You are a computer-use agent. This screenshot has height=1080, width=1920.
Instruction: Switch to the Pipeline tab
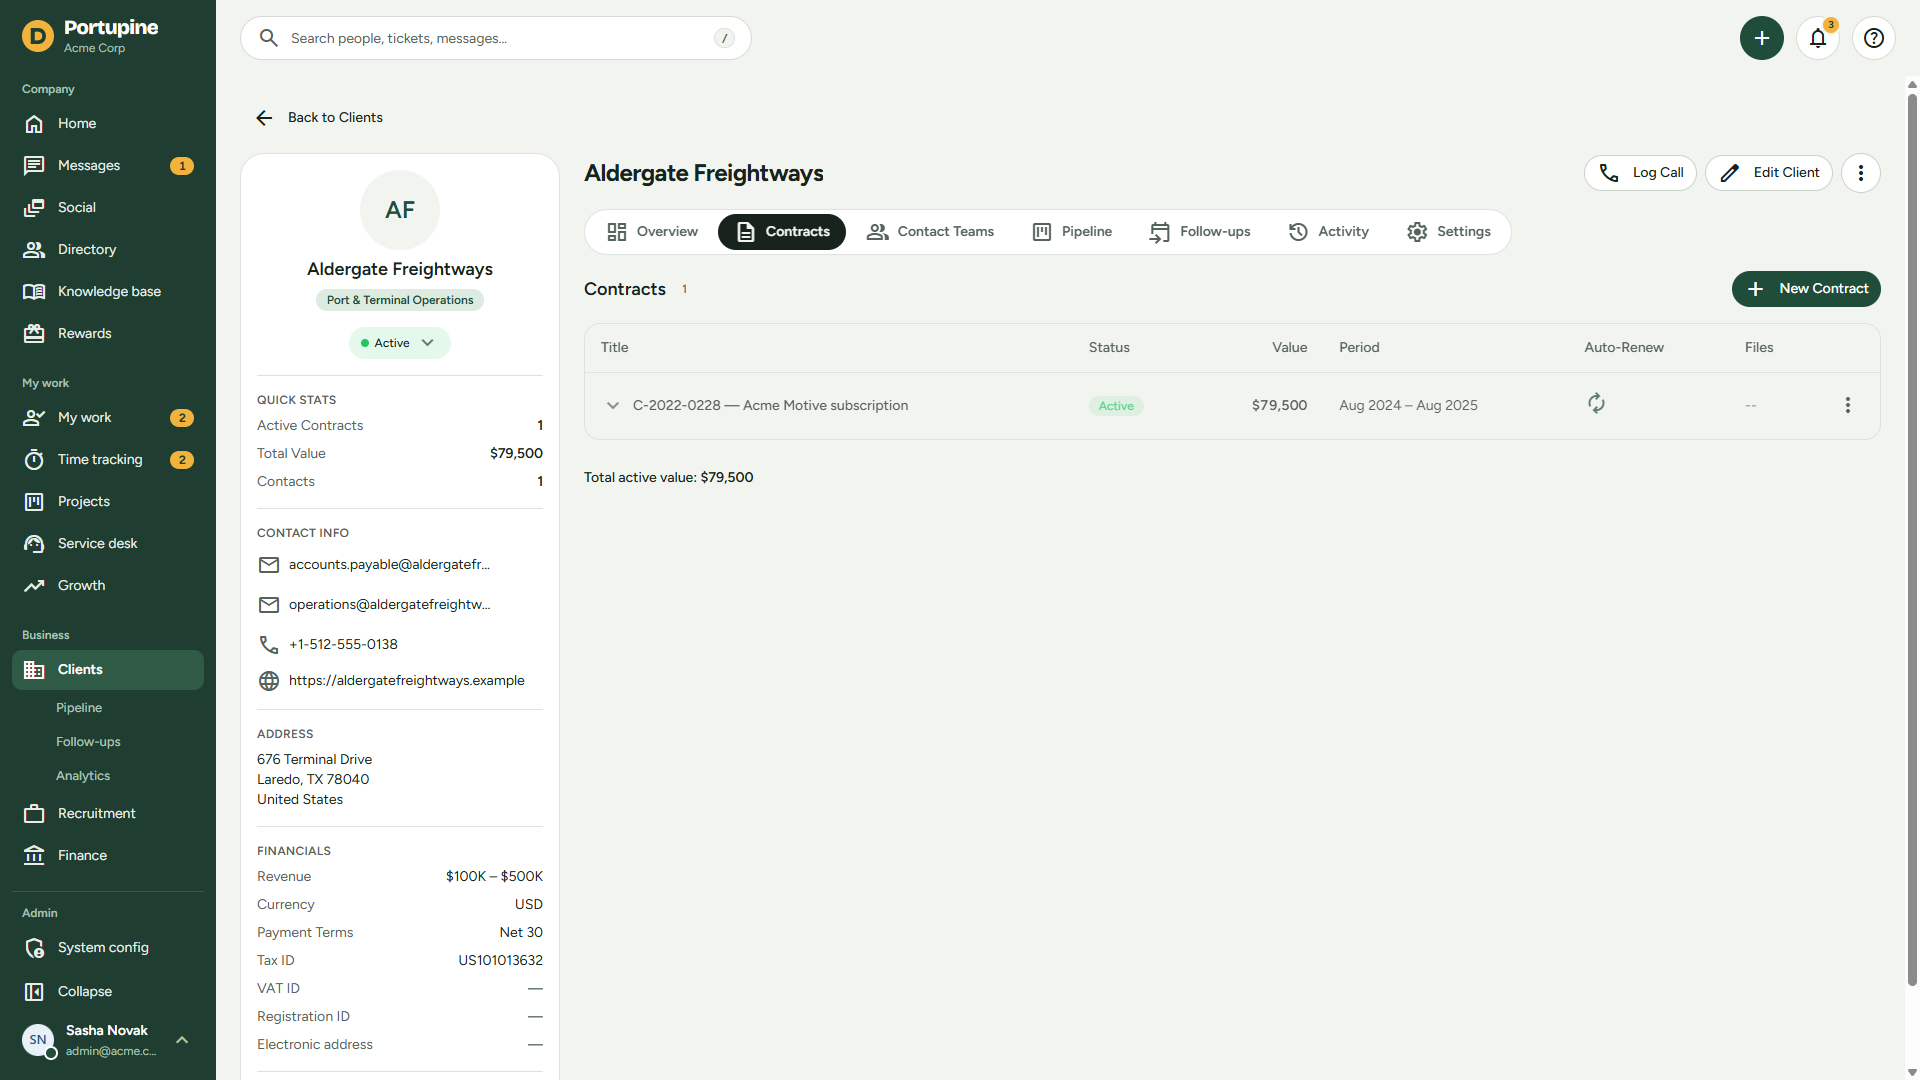point(1072,232)
